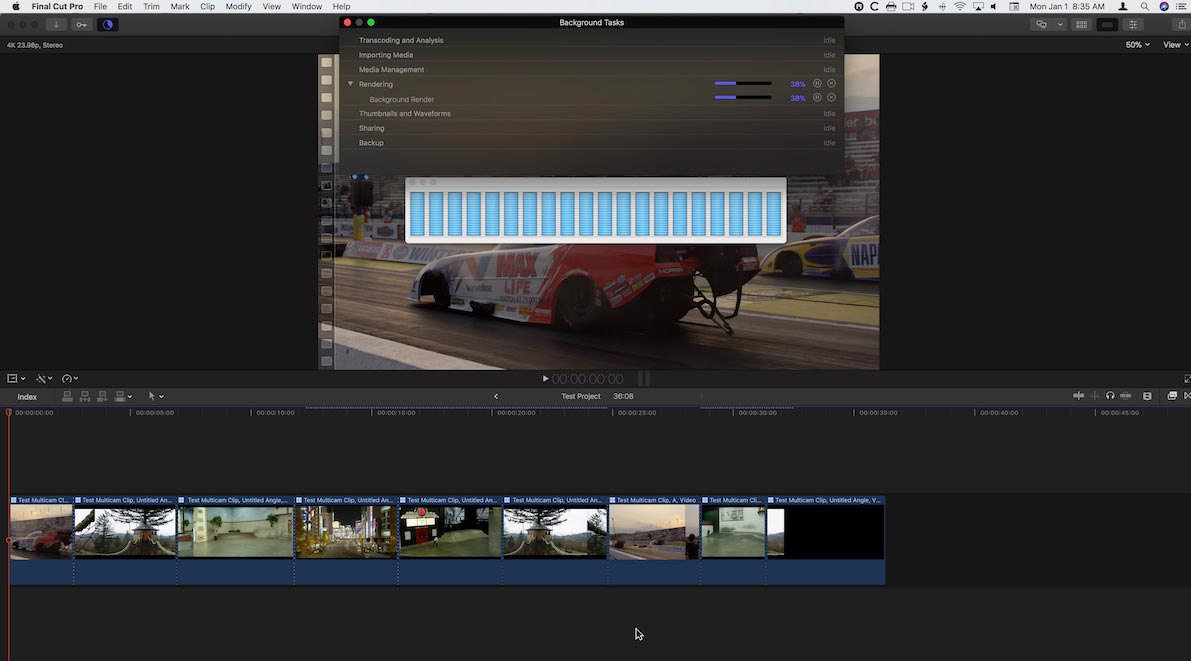Image resolution: width=1191 pixels, height=661 pixels.
Task: Collapse the Rendering disclosure triangle
Action: click(x=350, y=84)
